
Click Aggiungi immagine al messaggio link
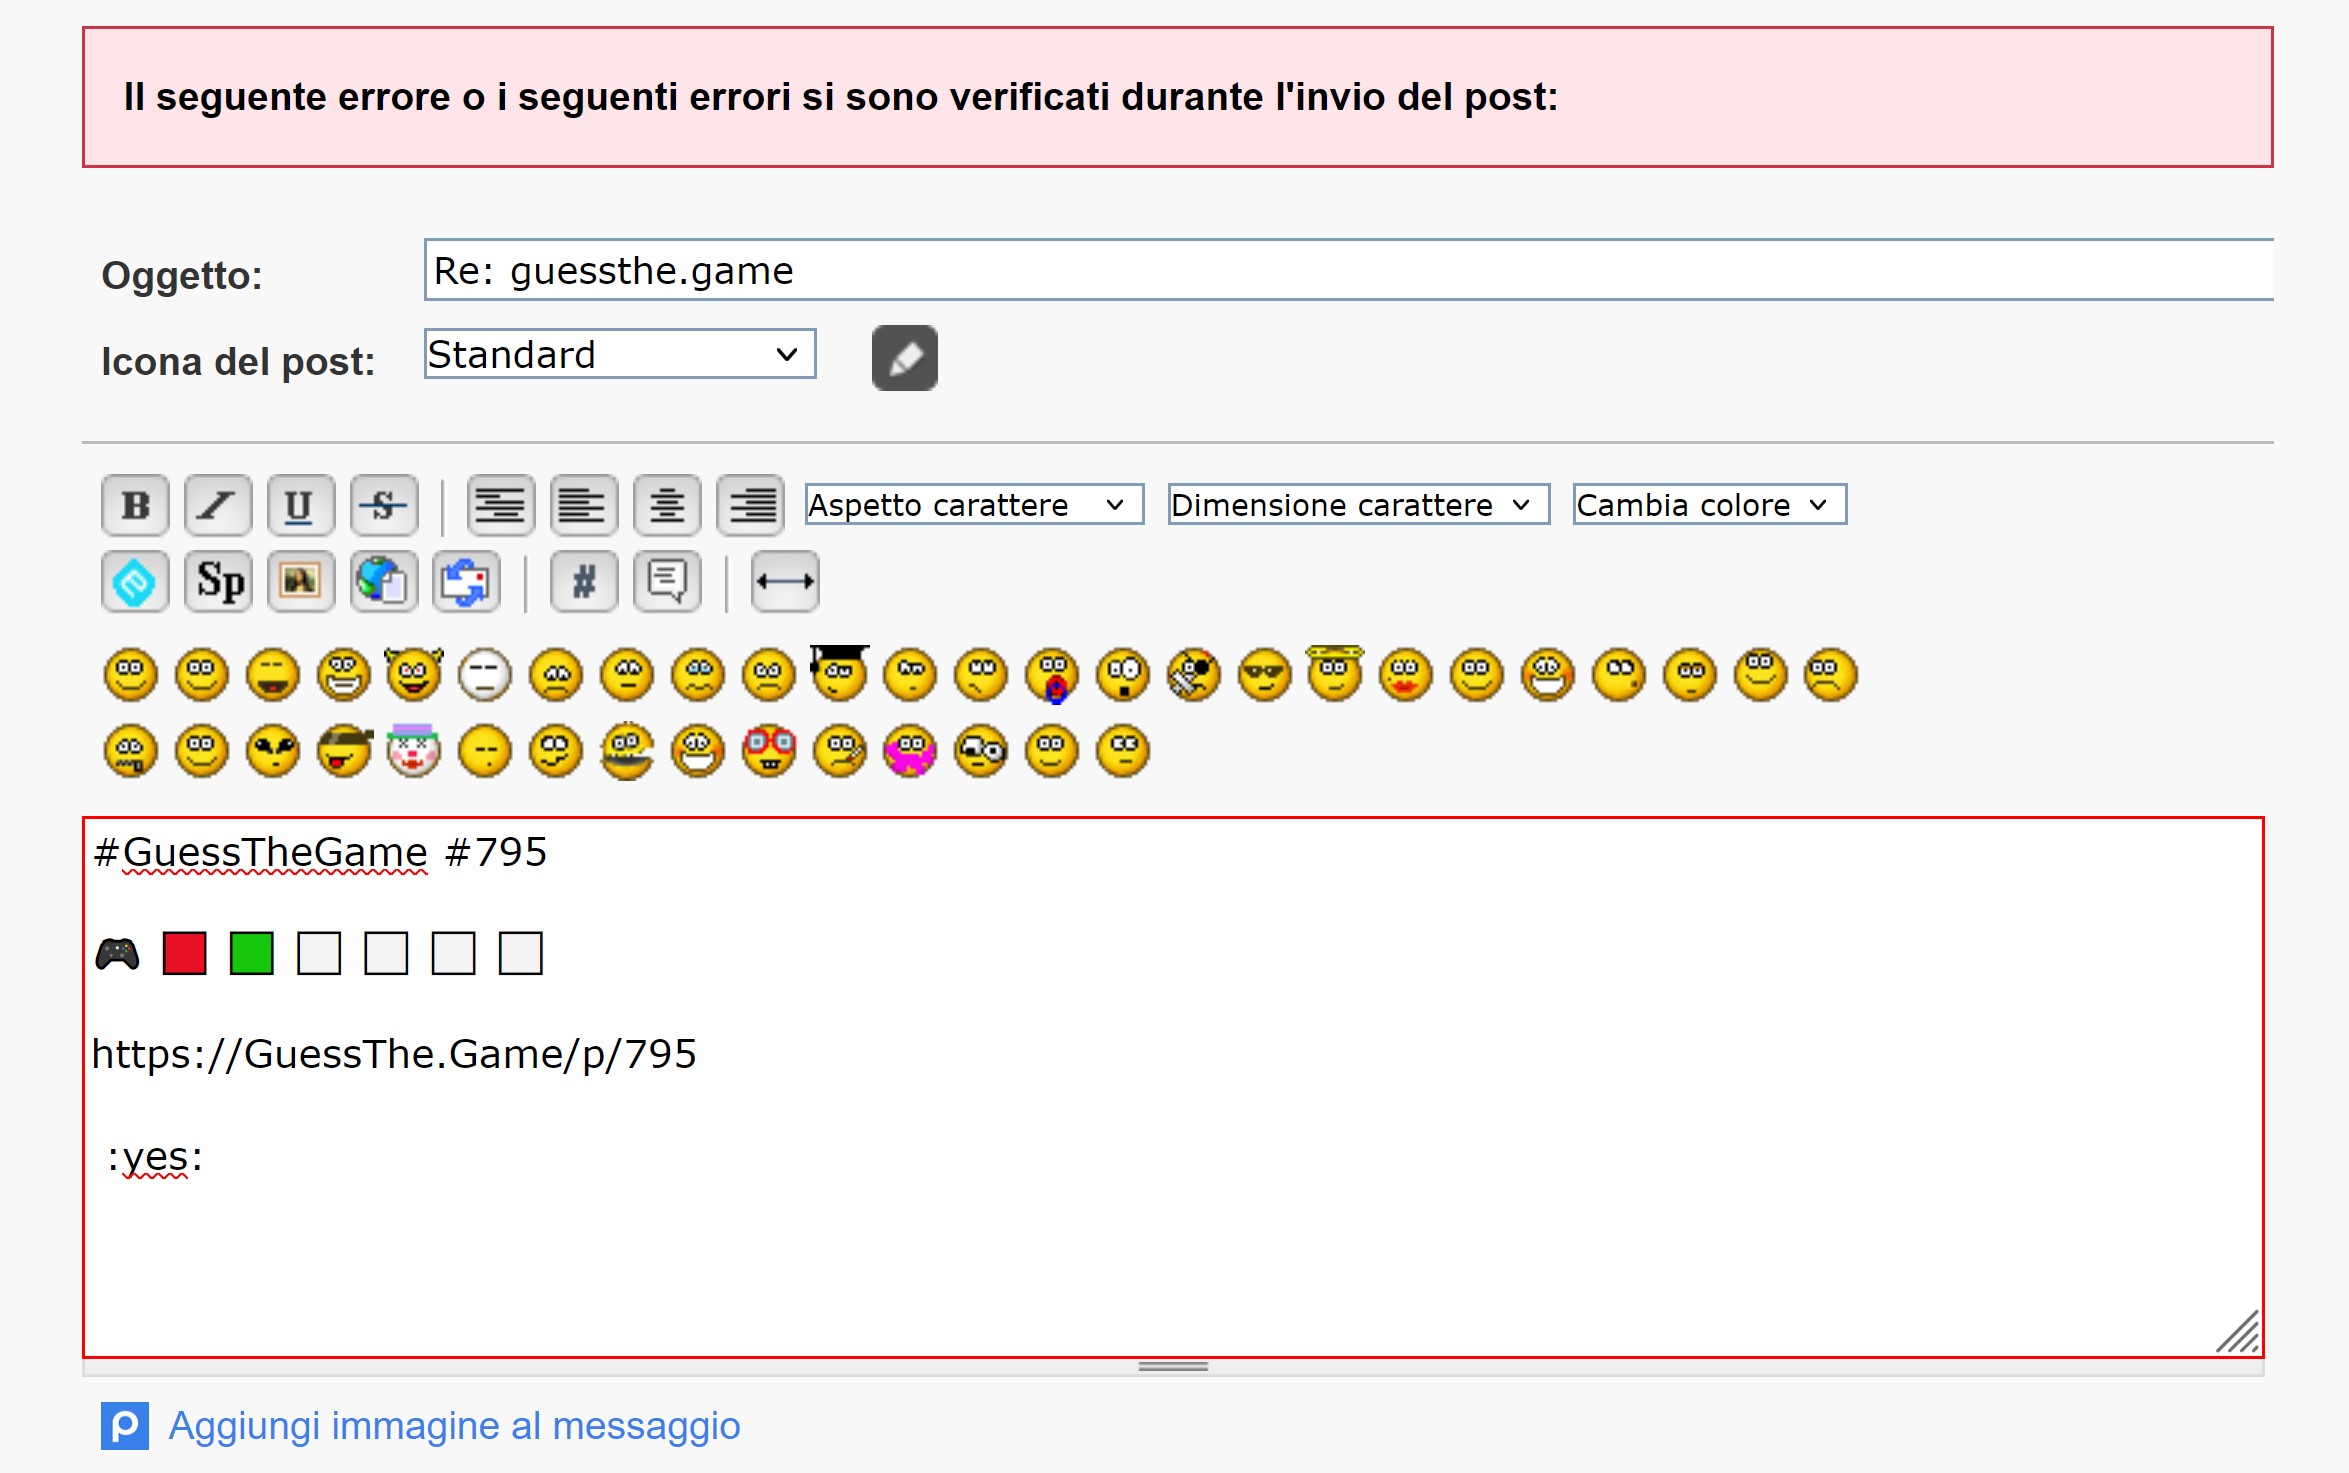click(454, 1426)
